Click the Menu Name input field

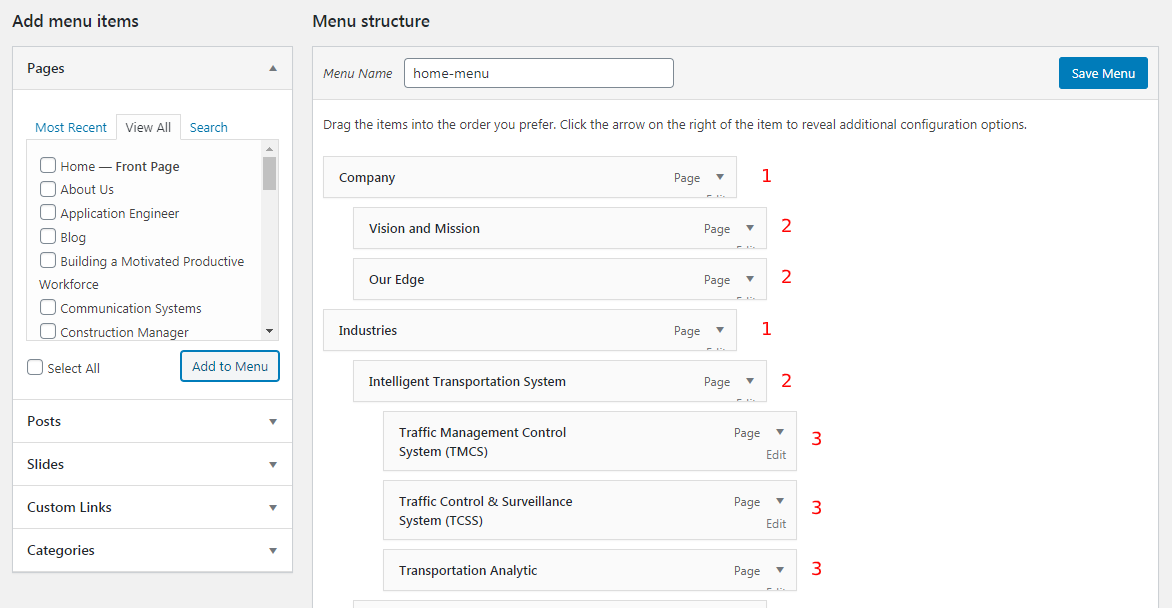coord(539,73)
